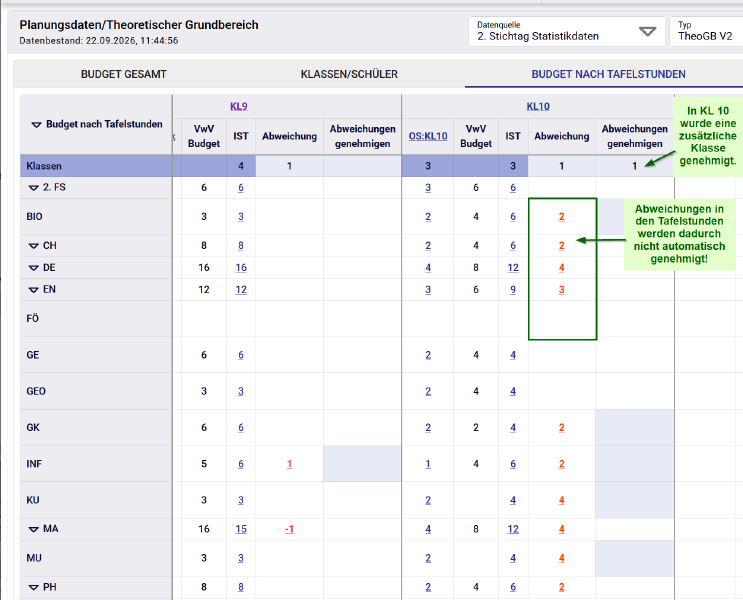
Task: Click the Datenbestand timestamp text
Action: [99, 41]
